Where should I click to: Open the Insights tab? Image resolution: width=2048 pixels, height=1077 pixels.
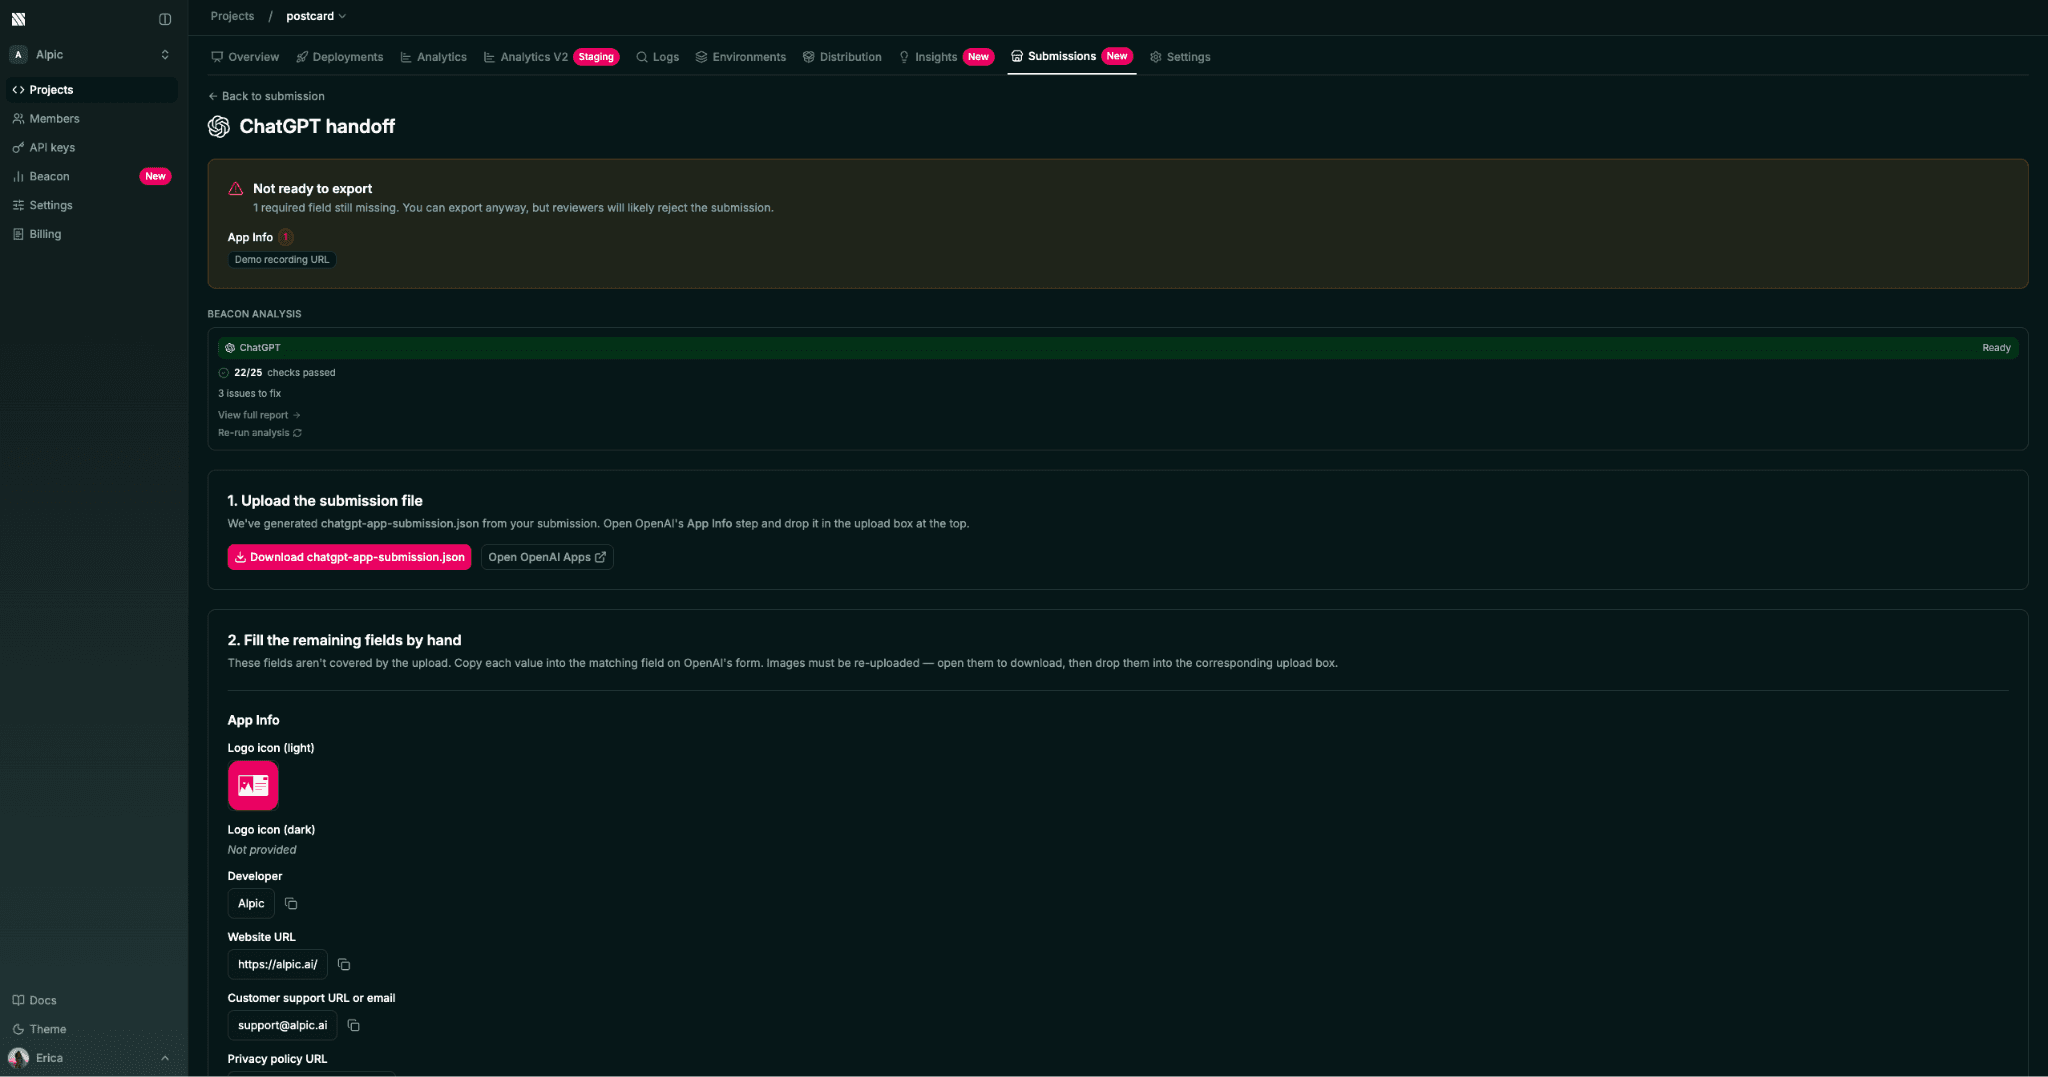tap(945, 57)
